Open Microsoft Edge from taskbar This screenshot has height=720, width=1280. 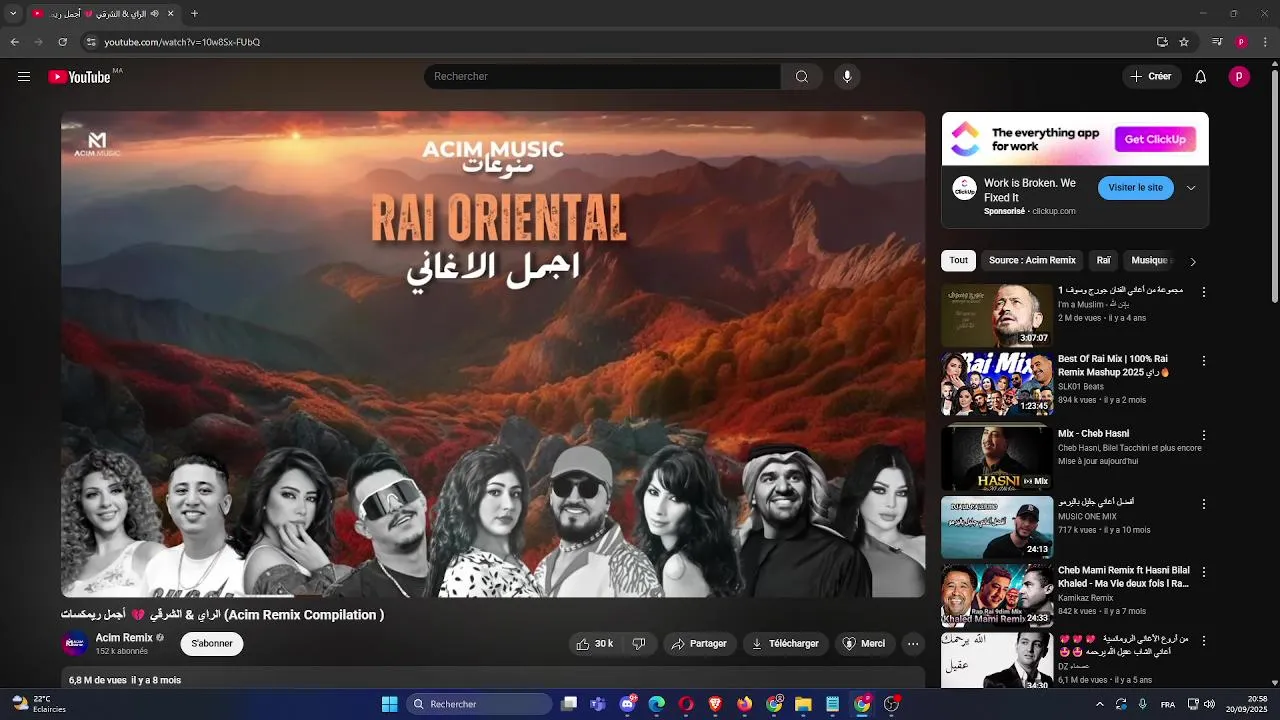tap(657, 704)
